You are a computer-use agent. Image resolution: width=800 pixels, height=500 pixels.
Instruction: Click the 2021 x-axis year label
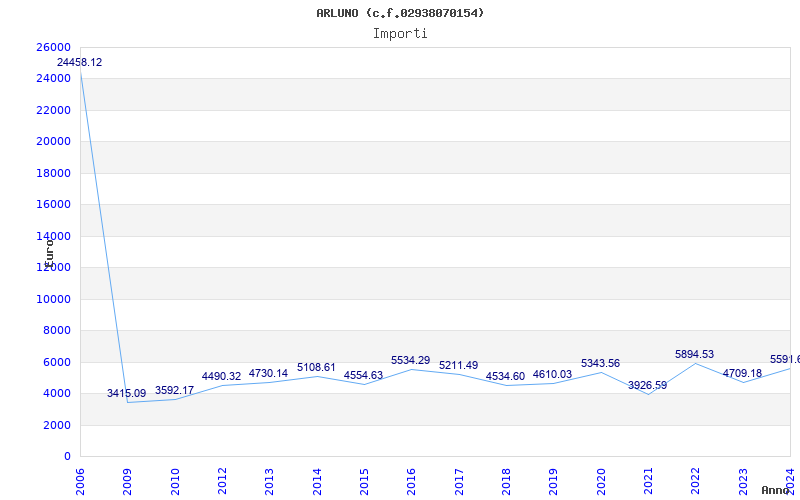[648, 482]
